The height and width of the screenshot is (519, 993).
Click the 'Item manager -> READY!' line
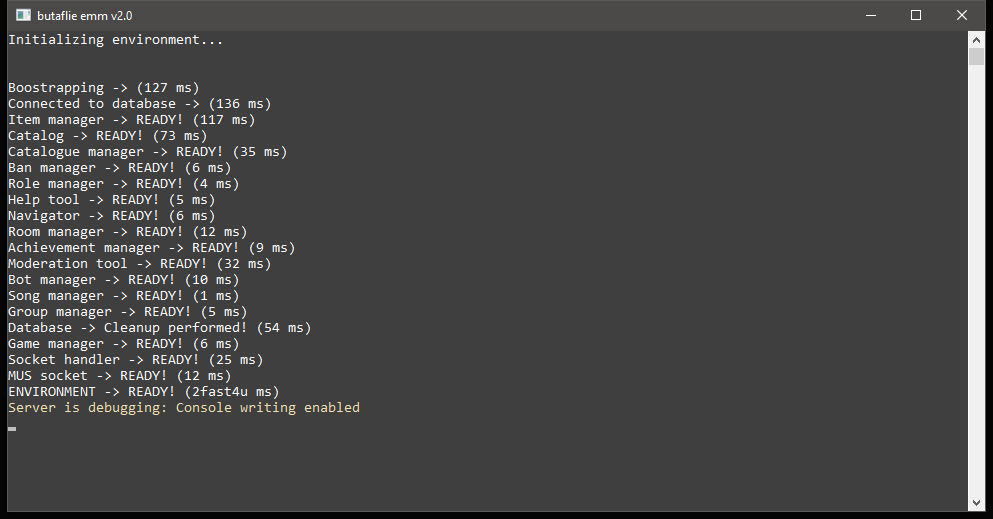[x=131, y=120]
